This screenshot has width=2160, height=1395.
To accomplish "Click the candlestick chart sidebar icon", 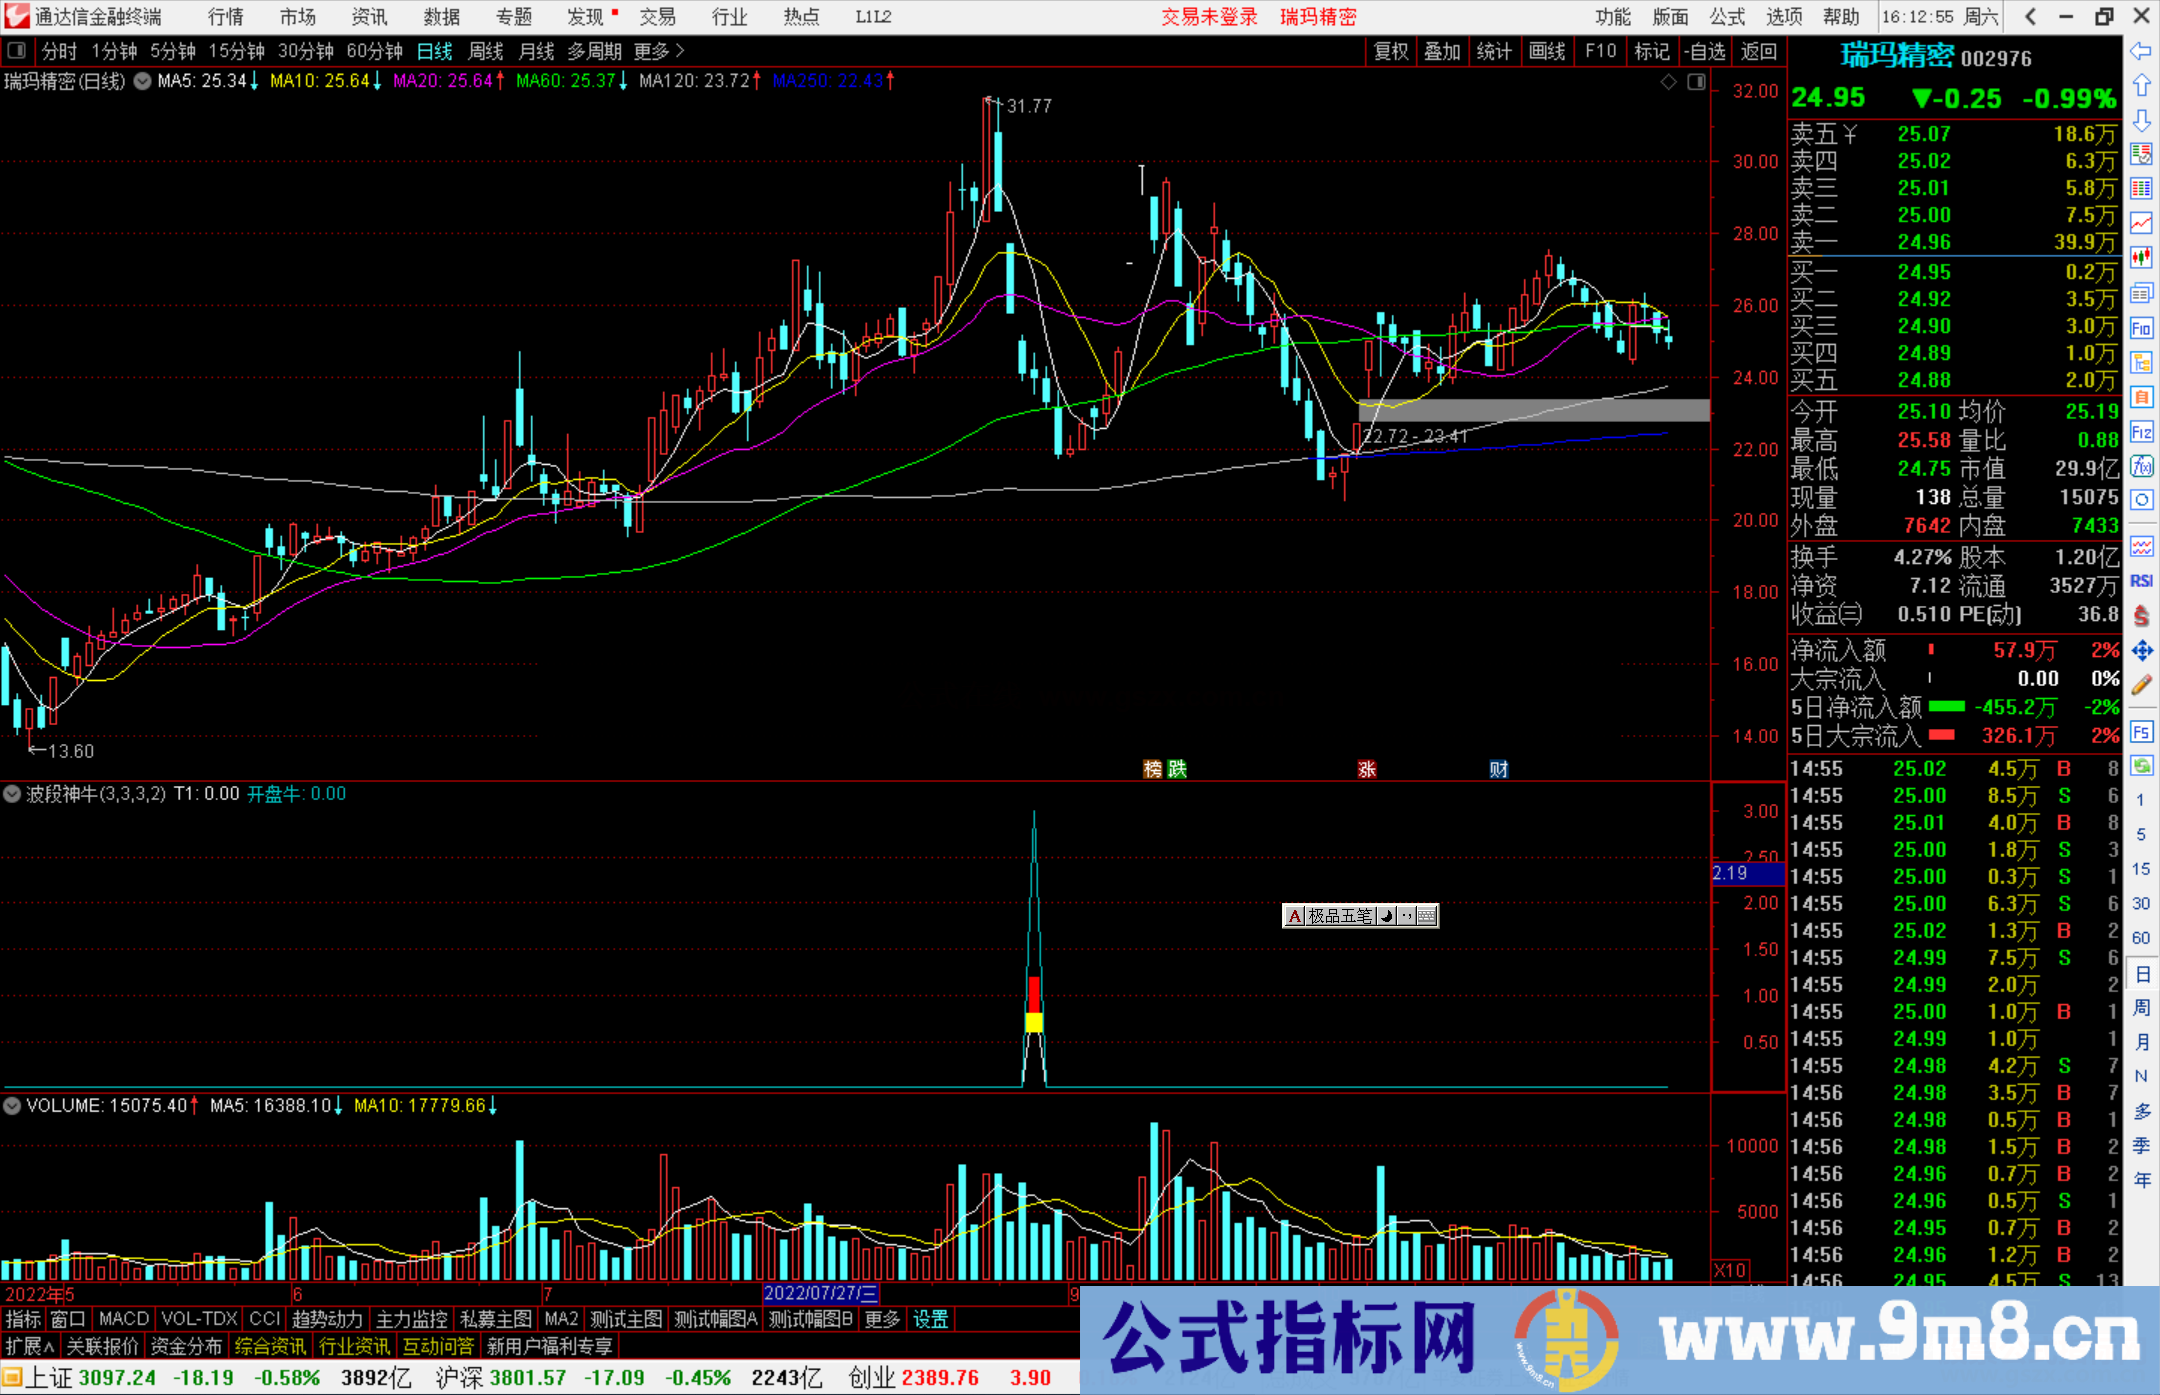I will pos(2141,257).
